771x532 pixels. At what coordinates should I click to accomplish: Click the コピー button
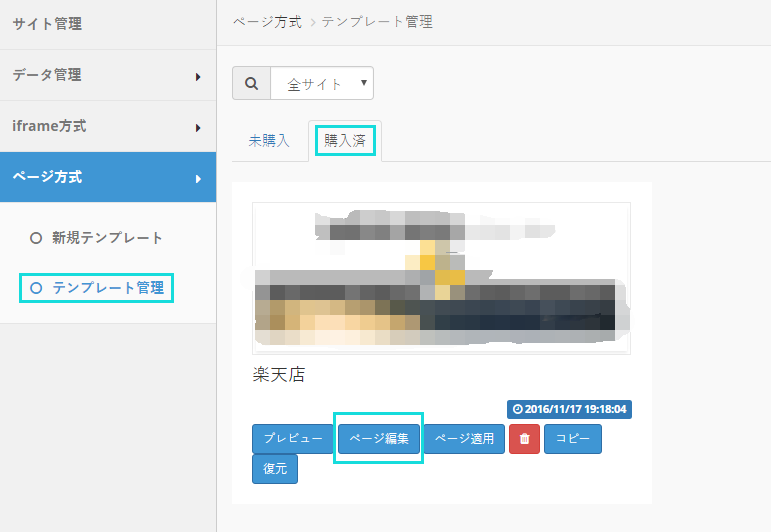572,439
